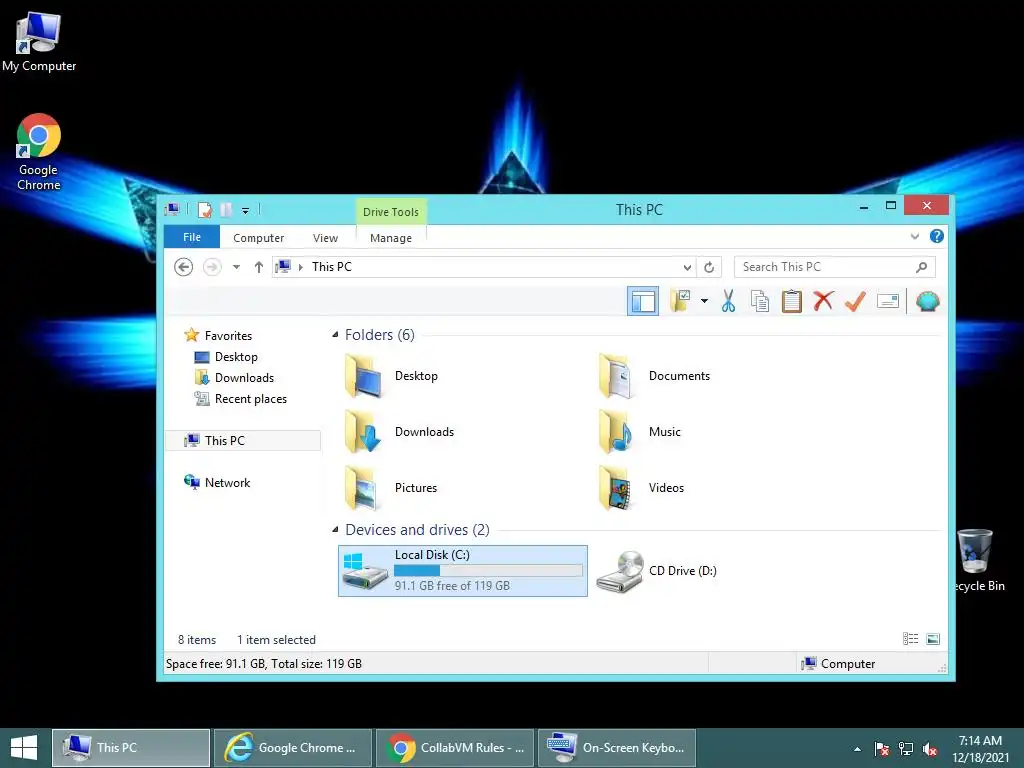Viewport: 1024px width, 768px height.
Task: Open Customize Quick Access Toolbar dropdown
Action: 246,210
